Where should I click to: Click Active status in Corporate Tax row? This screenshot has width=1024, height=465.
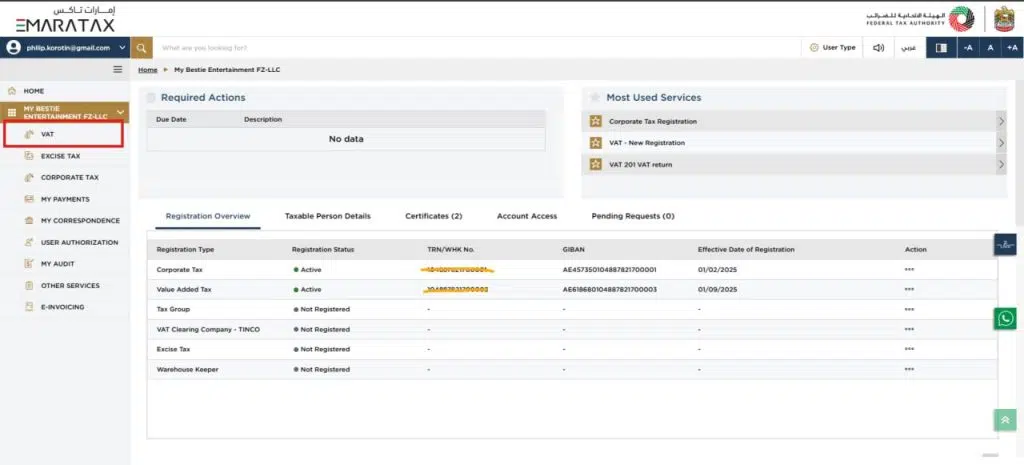308,269
